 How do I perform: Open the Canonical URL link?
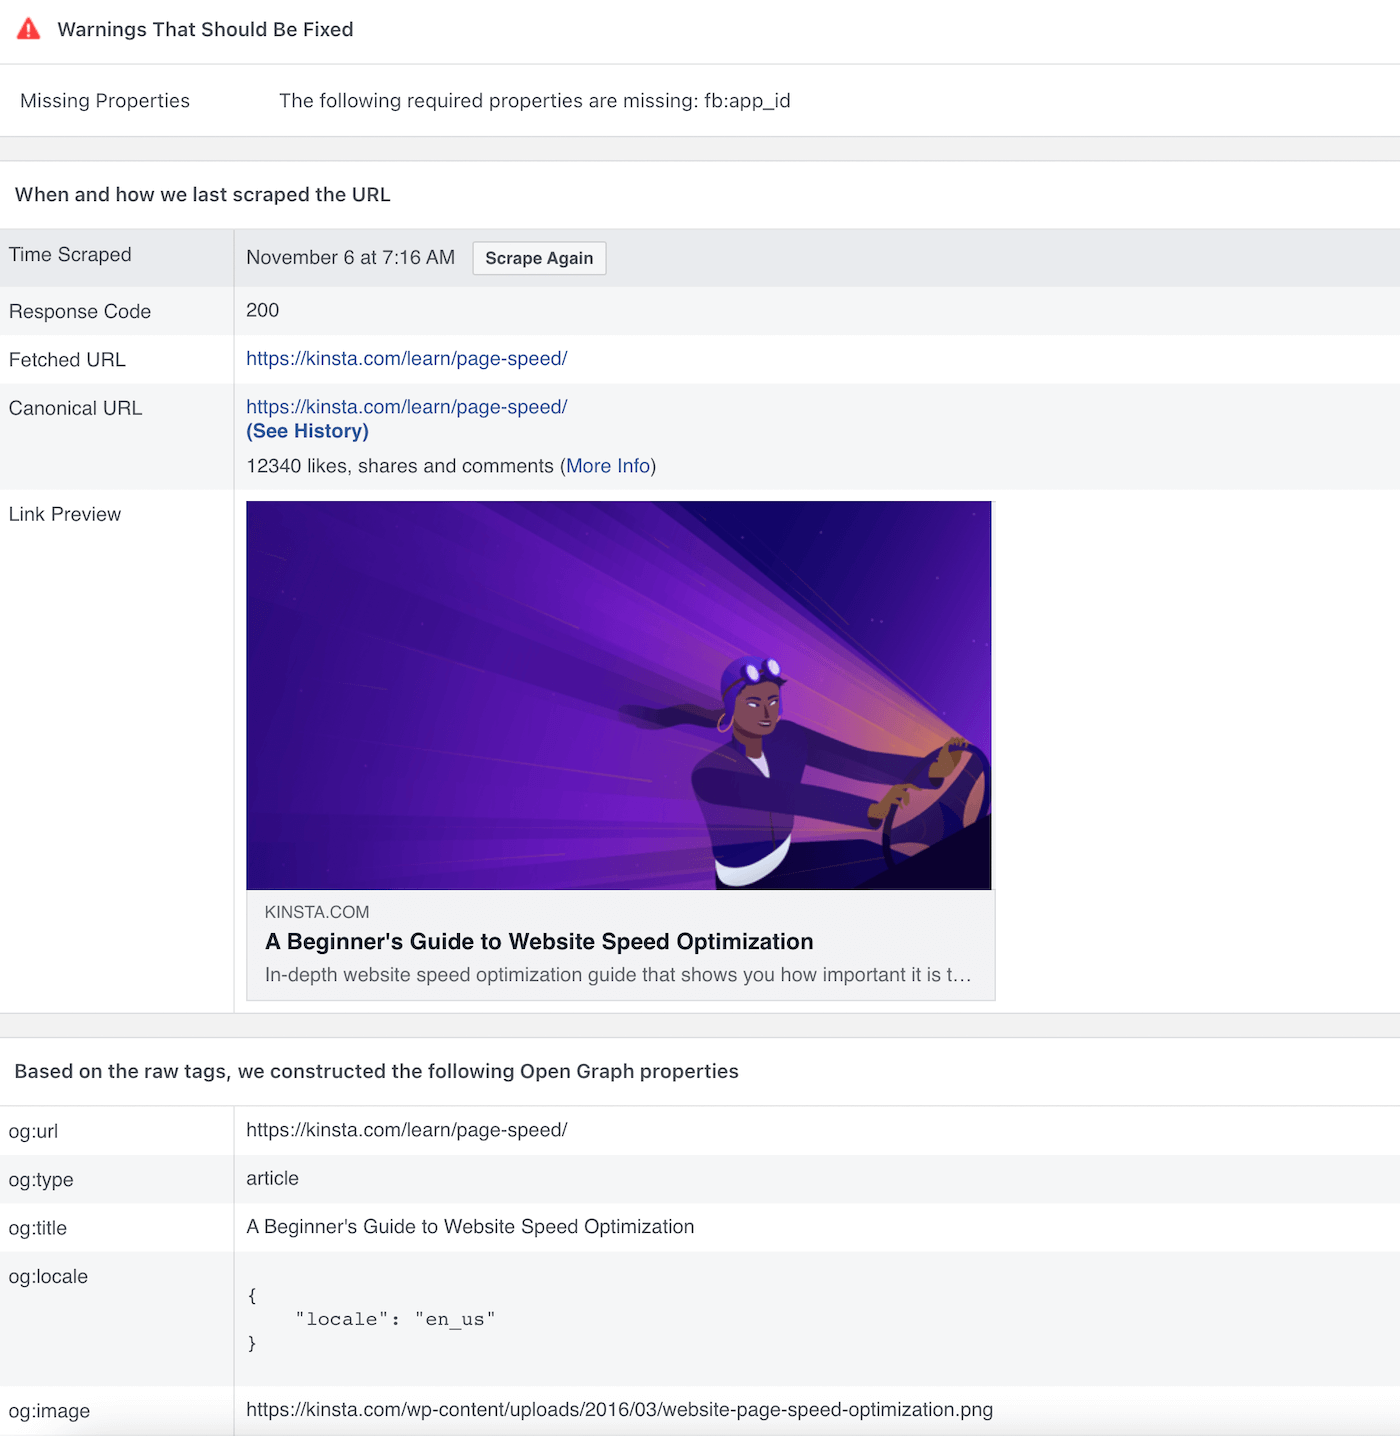406,407
